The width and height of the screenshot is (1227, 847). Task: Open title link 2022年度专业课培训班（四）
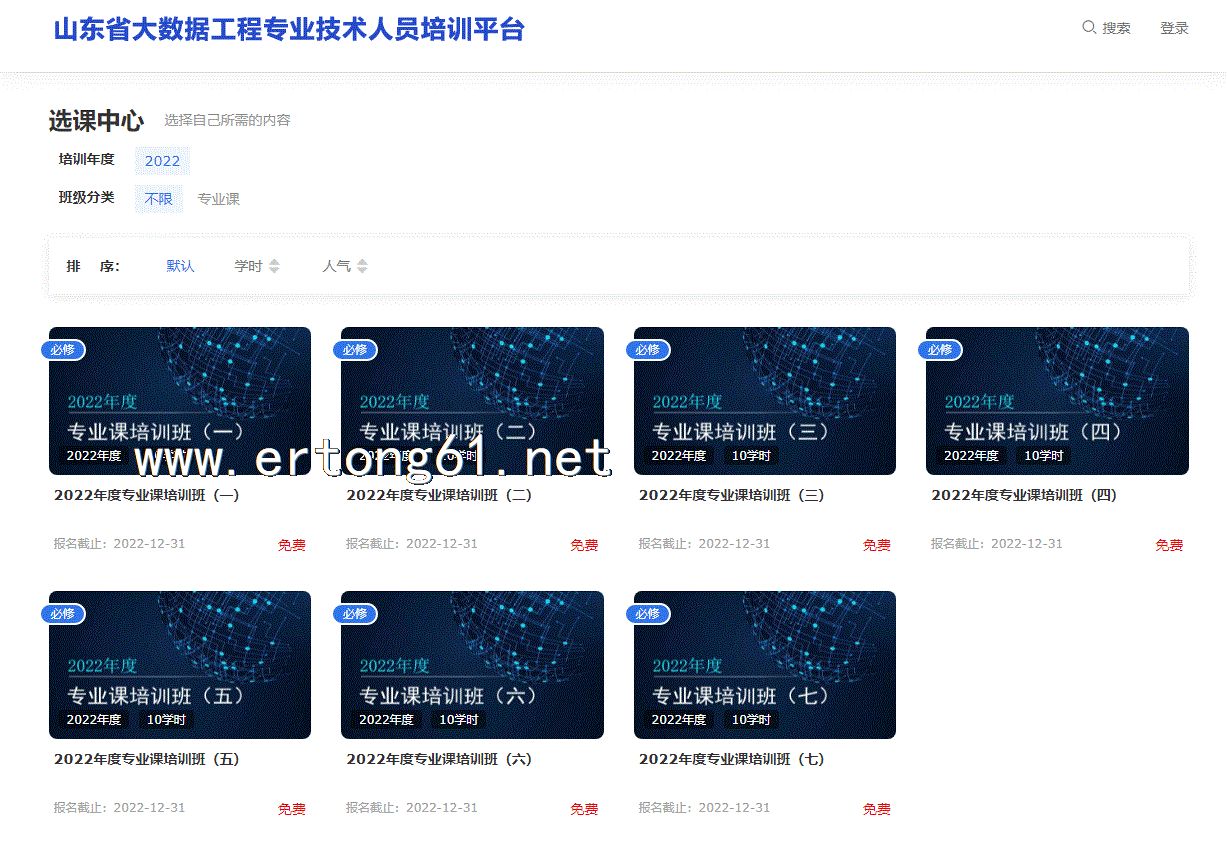coord(1023,495)
